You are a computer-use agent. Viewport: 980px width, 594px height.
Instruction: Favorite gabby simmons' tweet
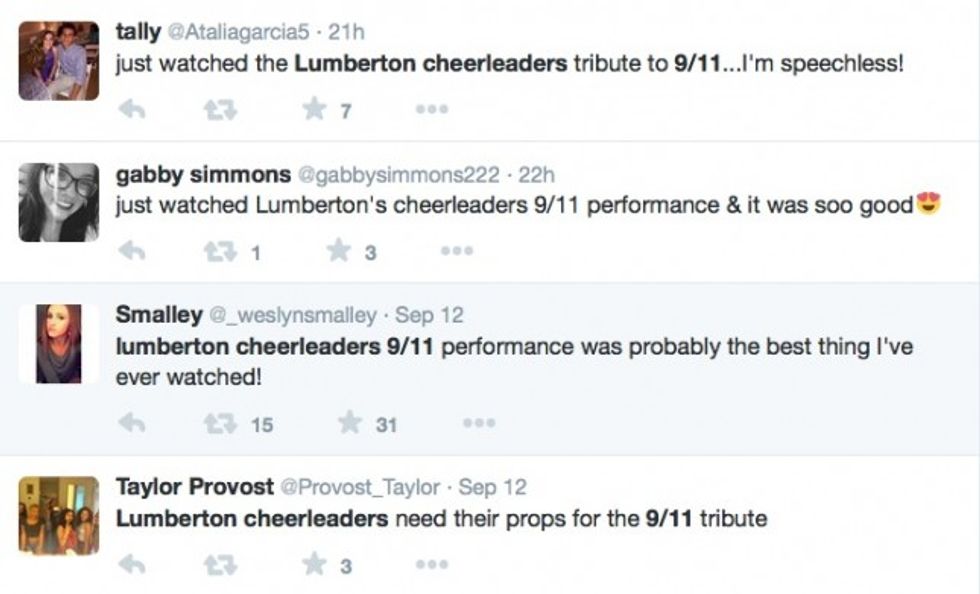pos(338,252)
